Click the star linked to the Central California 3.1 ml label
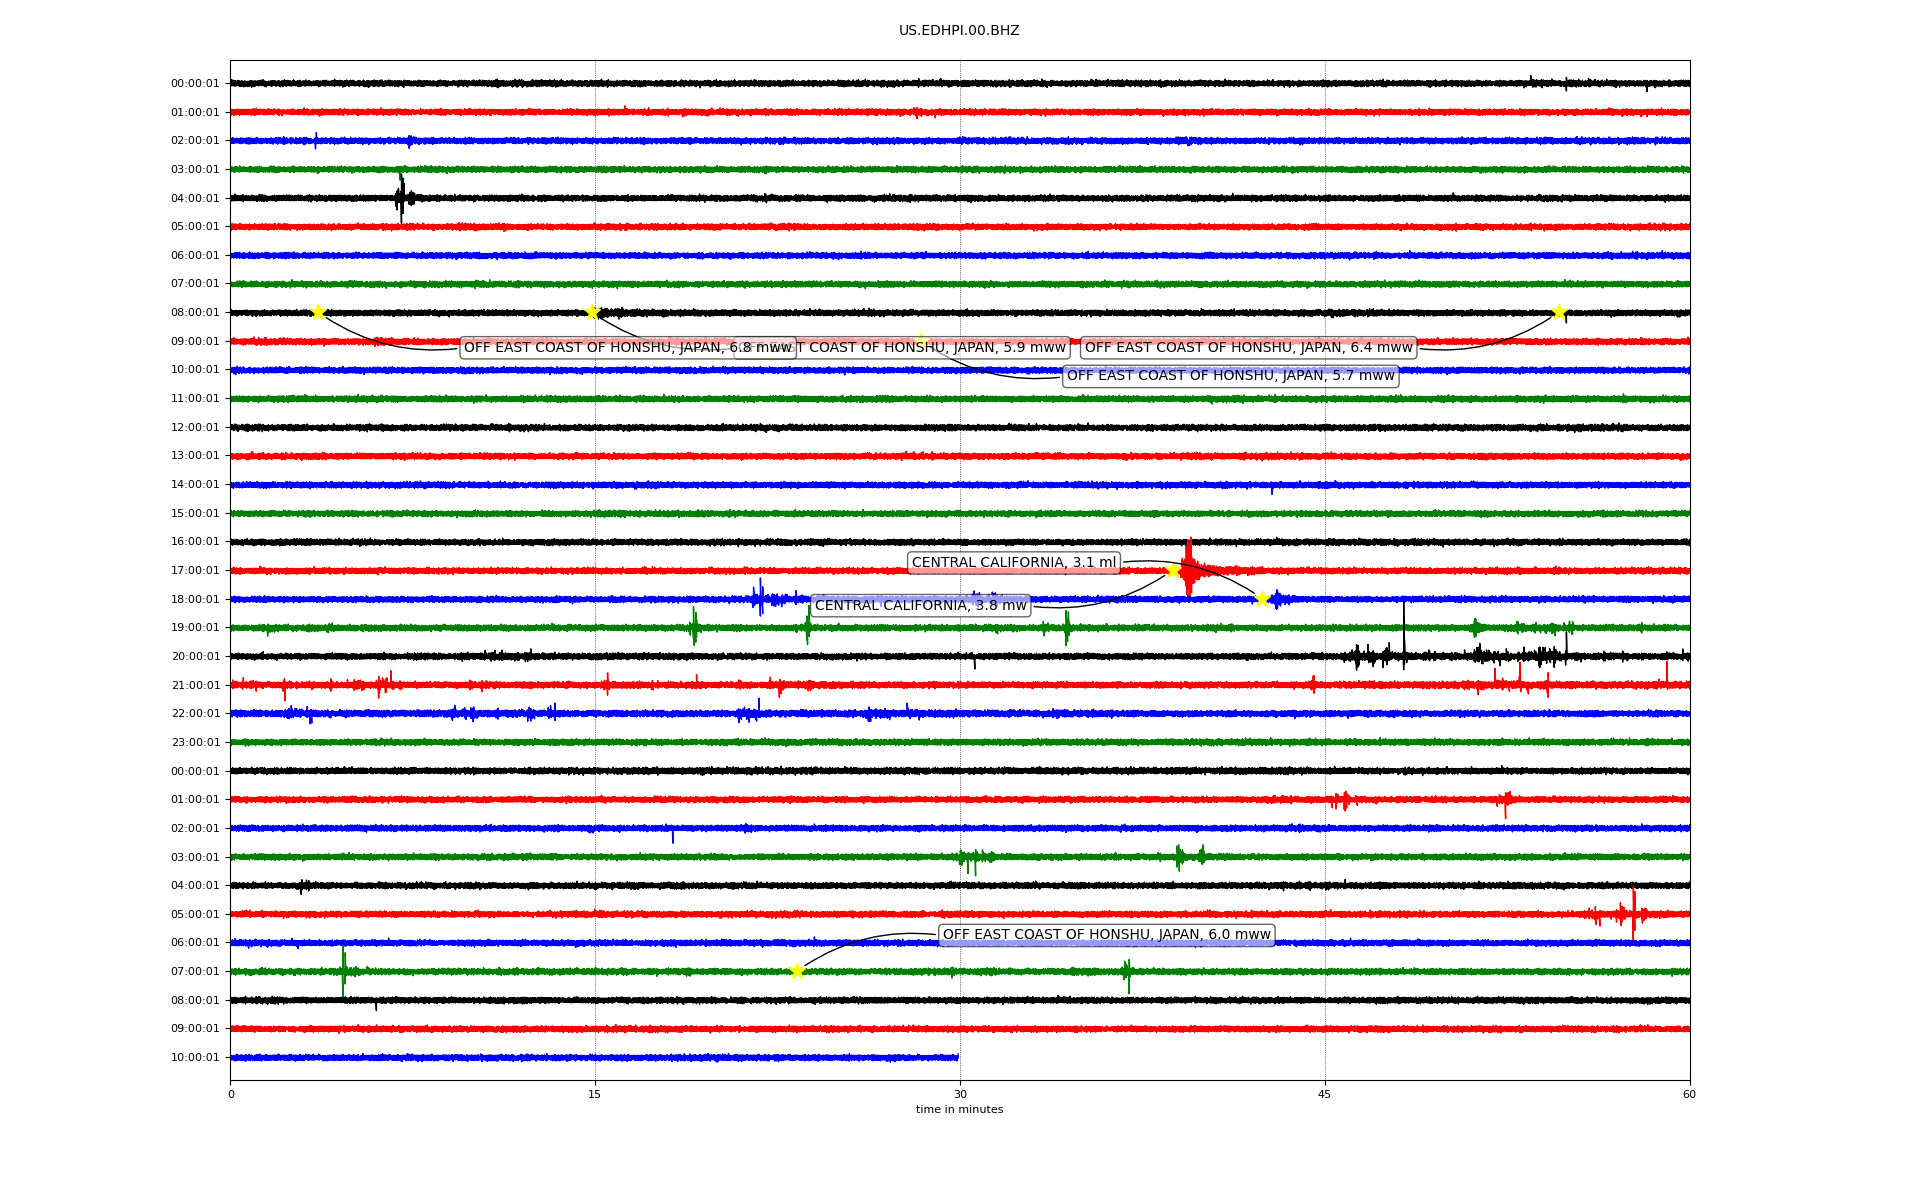This screenshot has height=1200, width=1920. coord(1262,599)
